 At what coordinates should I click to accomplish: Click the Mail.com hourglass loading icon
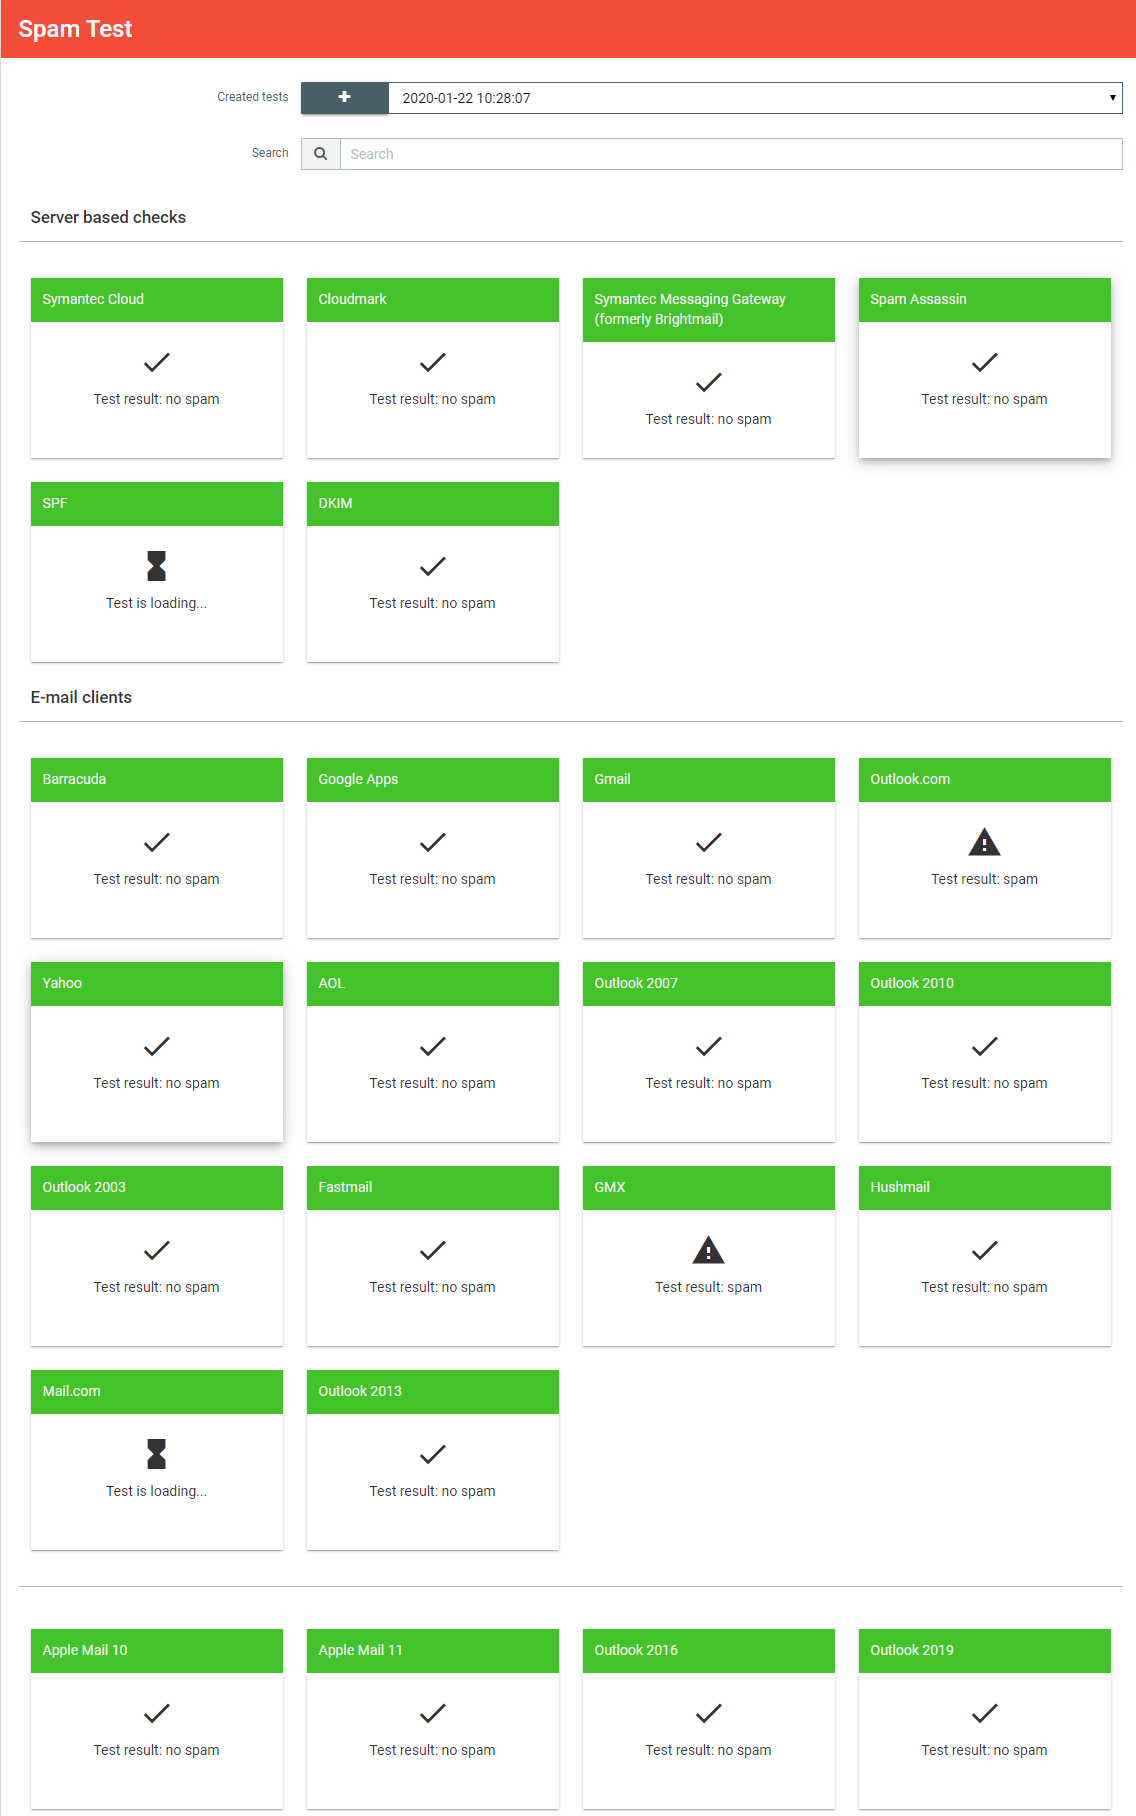[x=157, y=1454]
